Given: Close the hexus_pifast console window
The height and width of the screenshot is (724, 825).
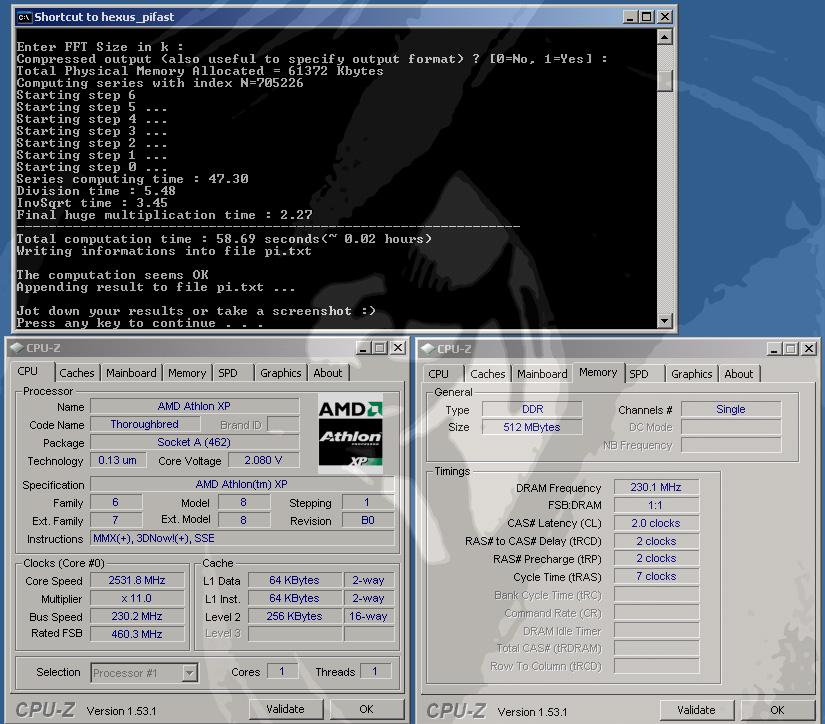Looking at the screenshot, I should [x=665, y=17].
